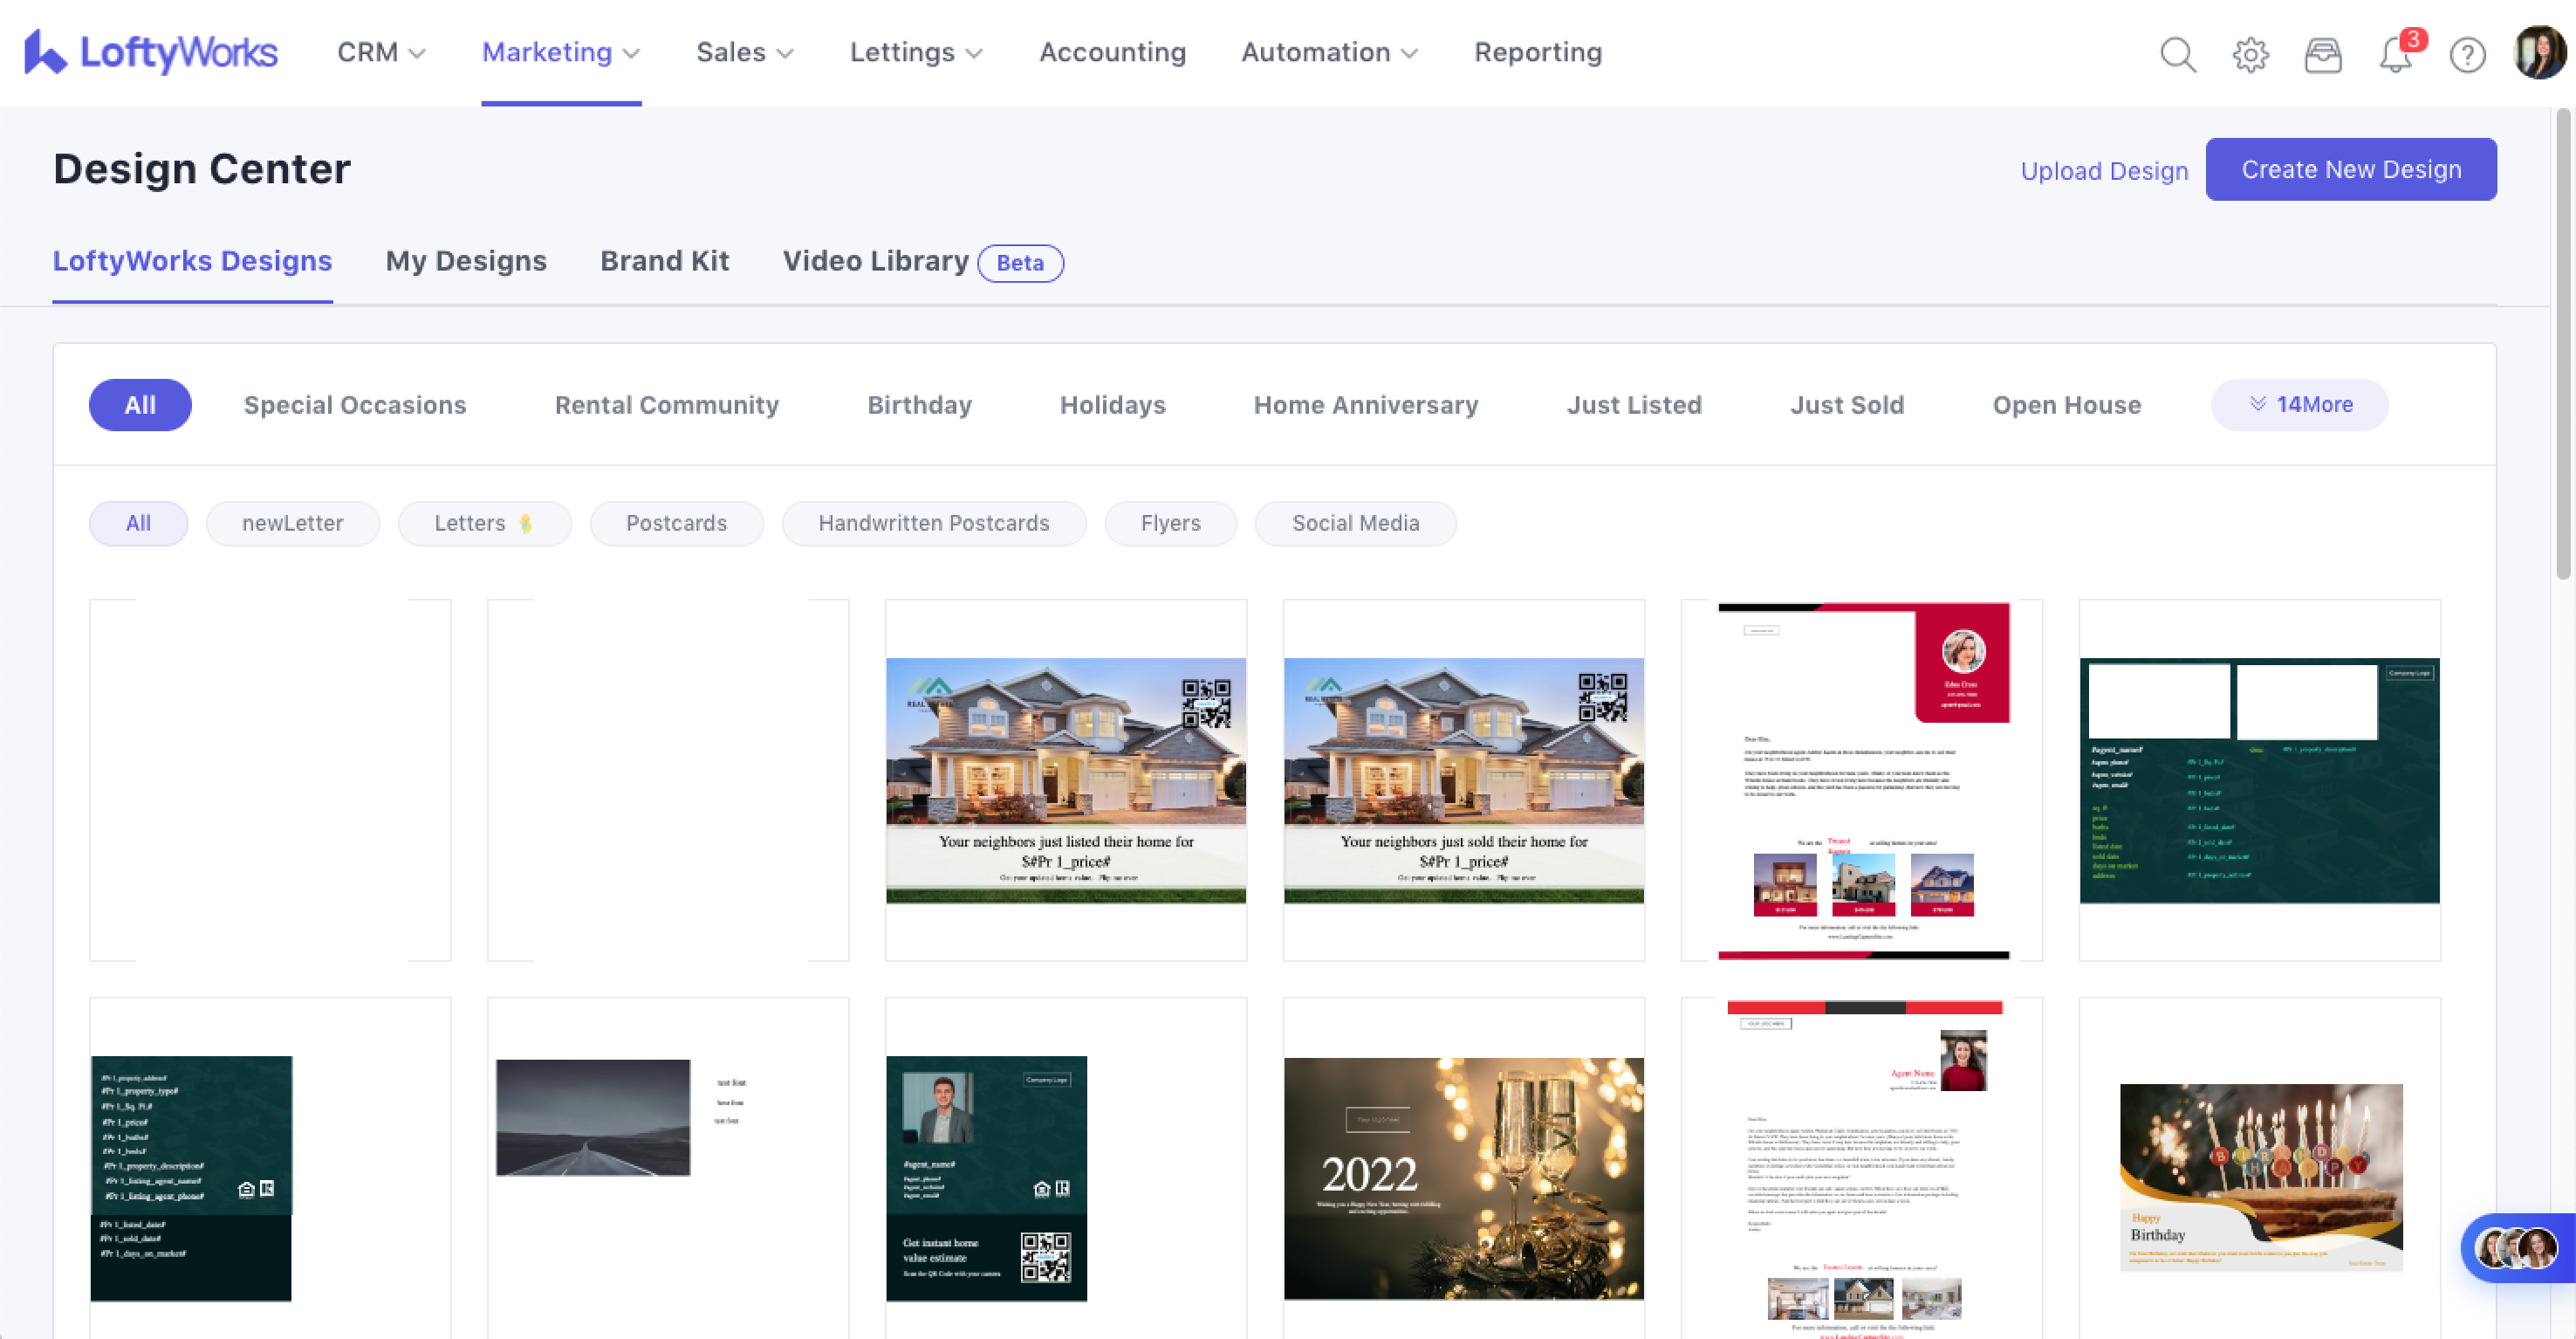The height and width of the screenshot is (1339, 2576).
Task: Open the support chat avatars widget
Action: [2516, 1247]
